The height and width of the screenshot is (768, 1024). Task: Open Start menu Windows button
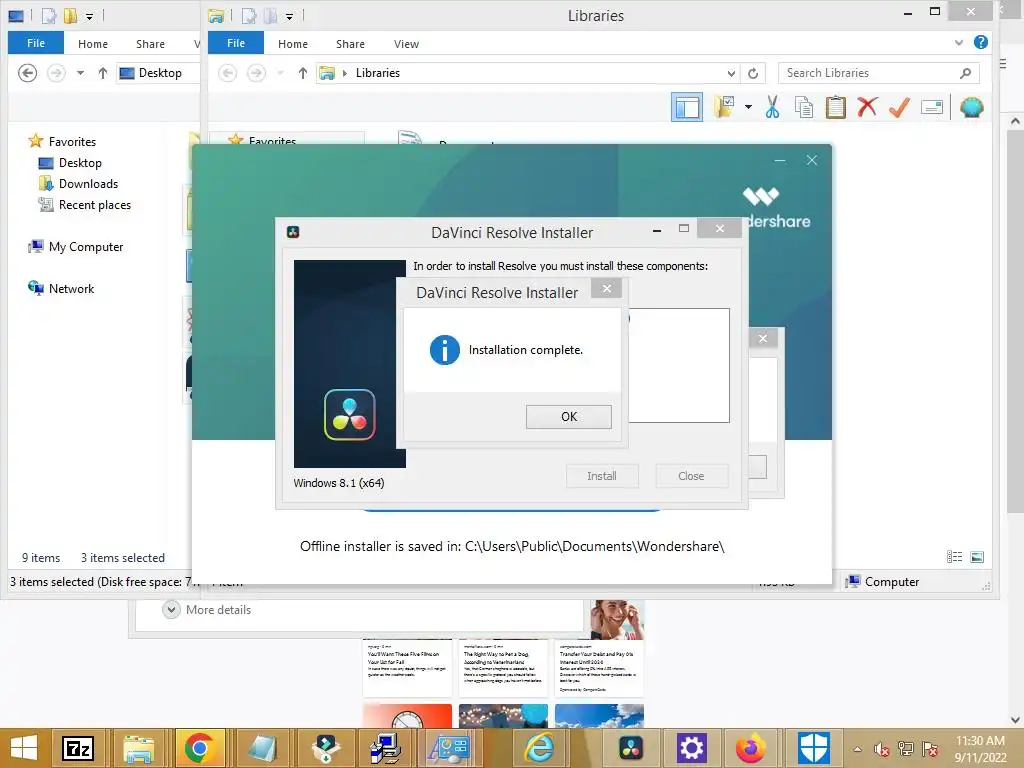click(24, 748)
